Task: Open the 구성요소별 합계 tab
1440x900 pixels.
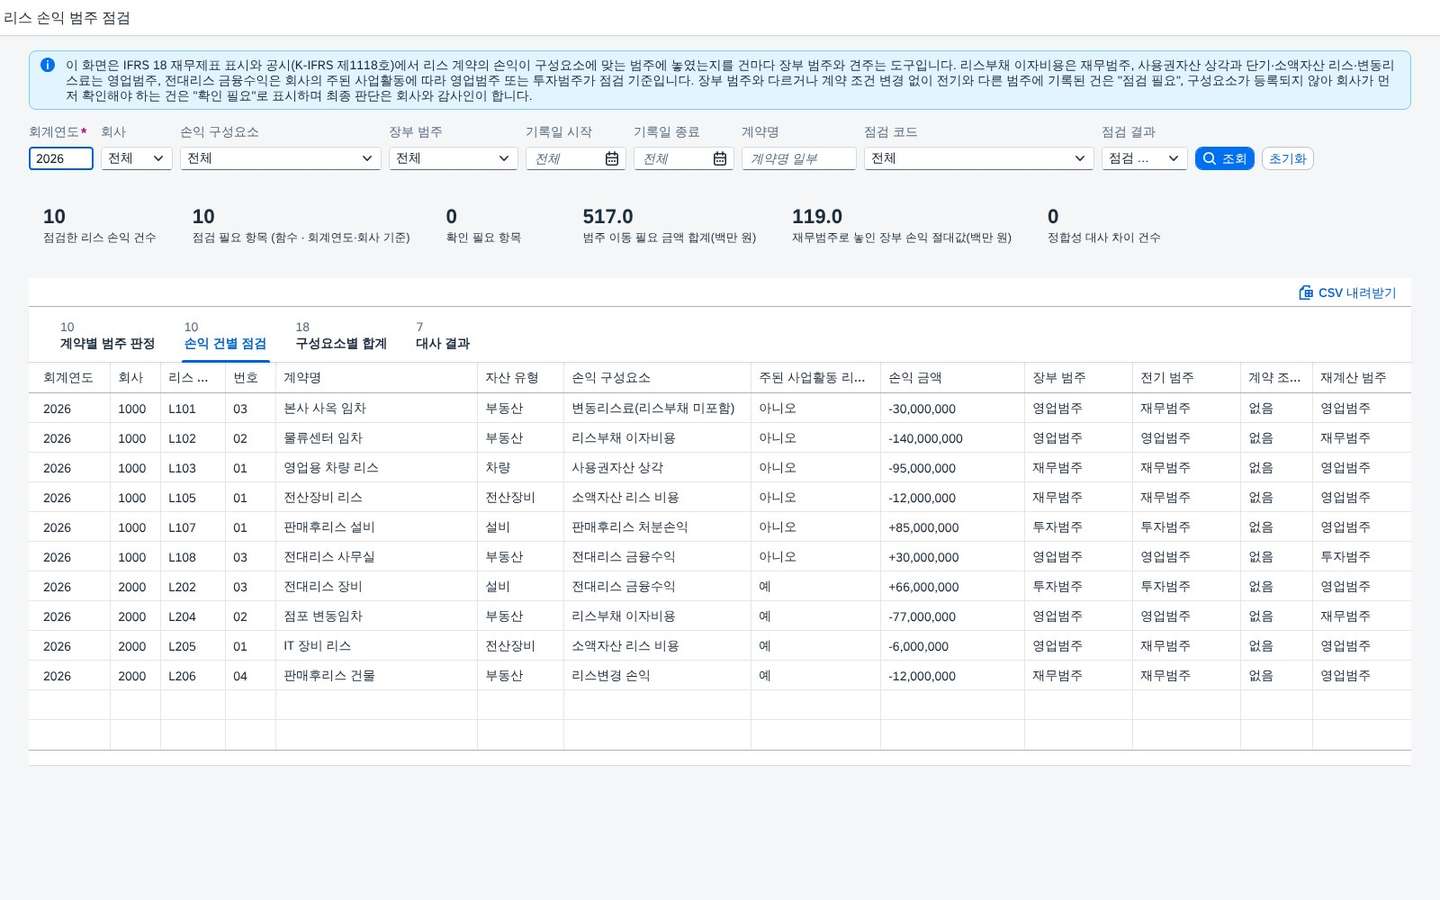Action: [341, 336]
